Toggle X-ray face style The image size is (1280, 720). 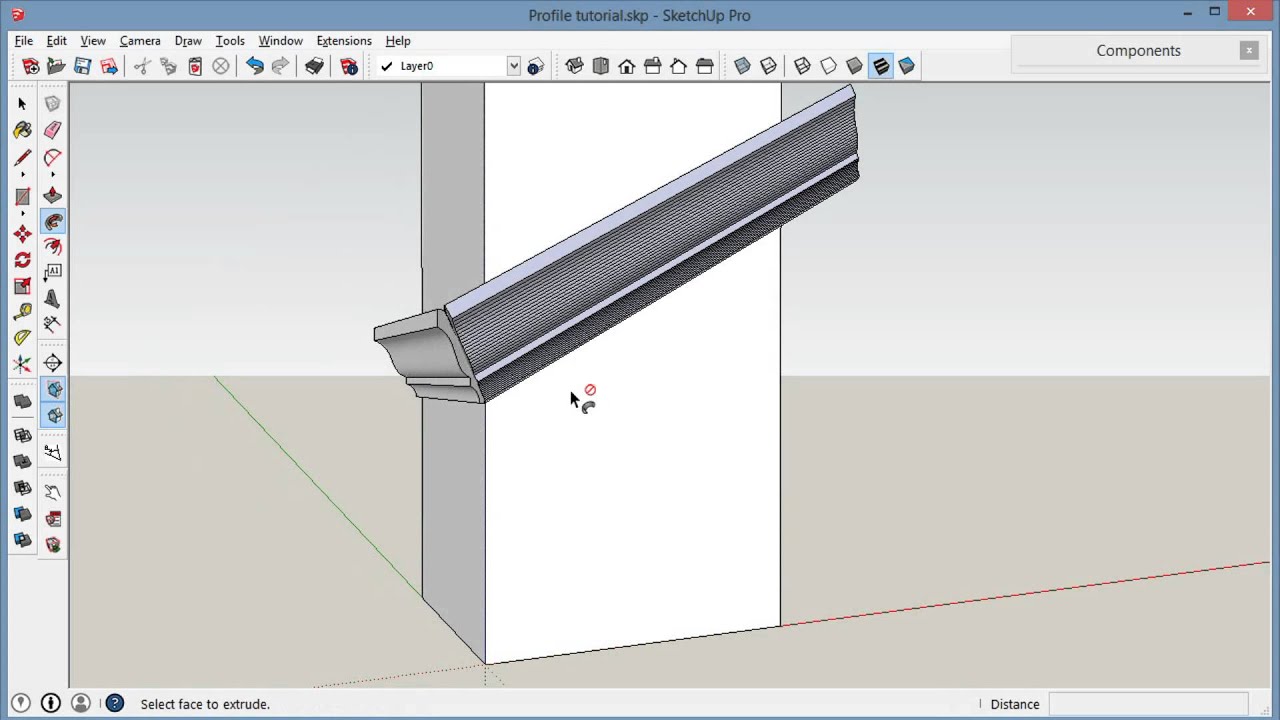[x=742, y=66]
